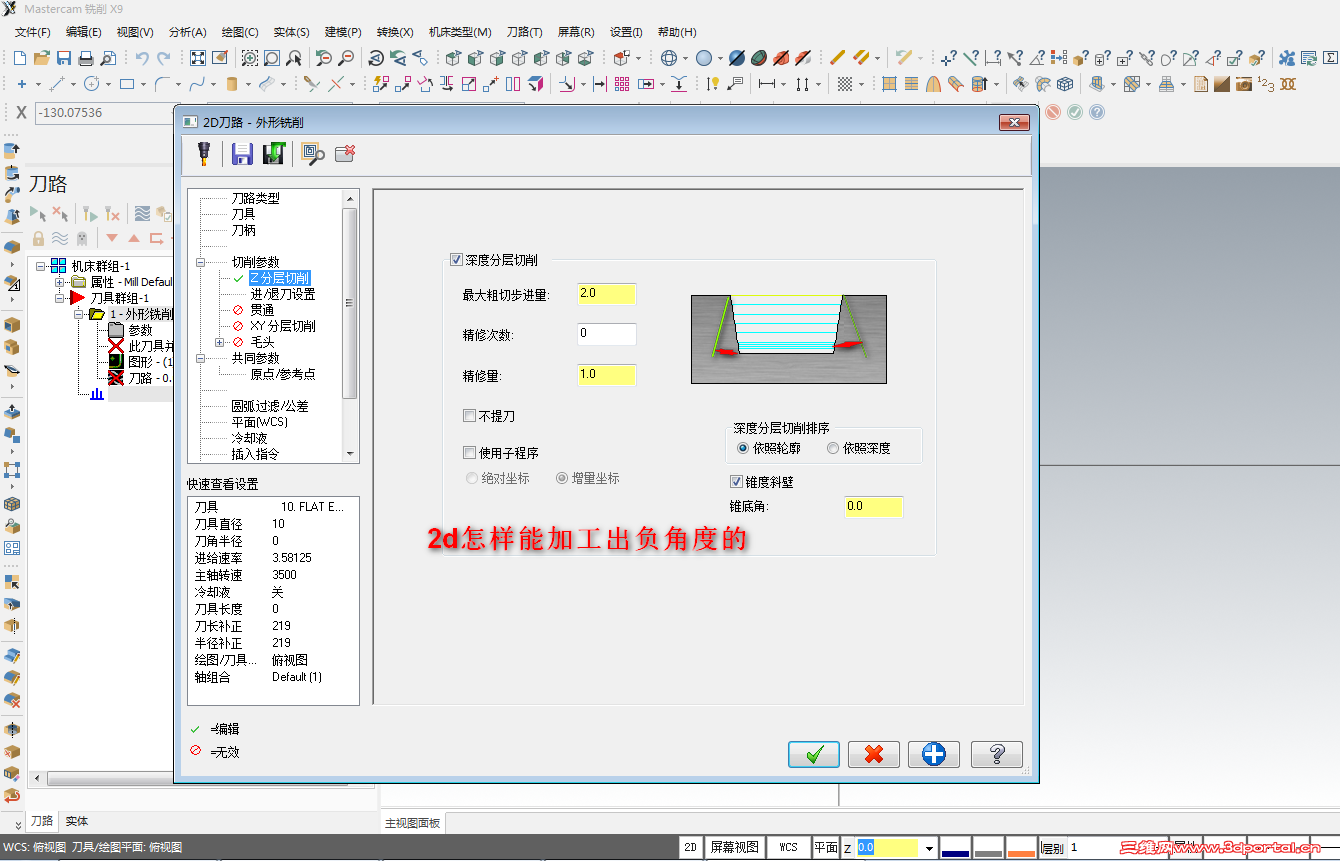The width and height of the screenshot is (1340, 861).
Task: Click the tool icon in dialog toolbar
Action: click(203, 153)
